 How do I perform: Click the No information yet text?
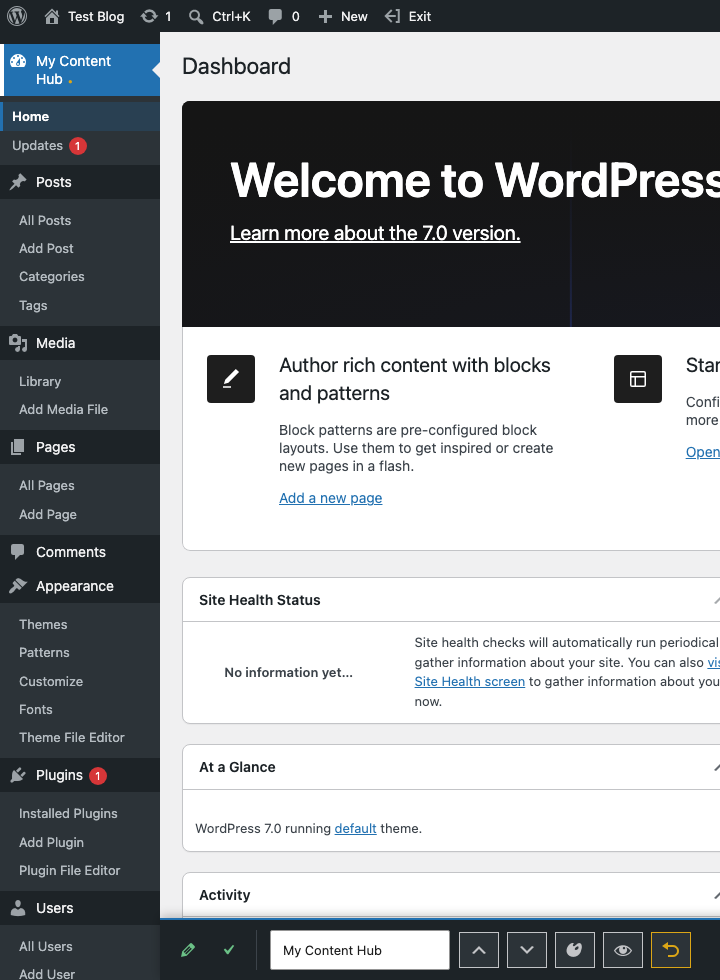click(289, 672)
